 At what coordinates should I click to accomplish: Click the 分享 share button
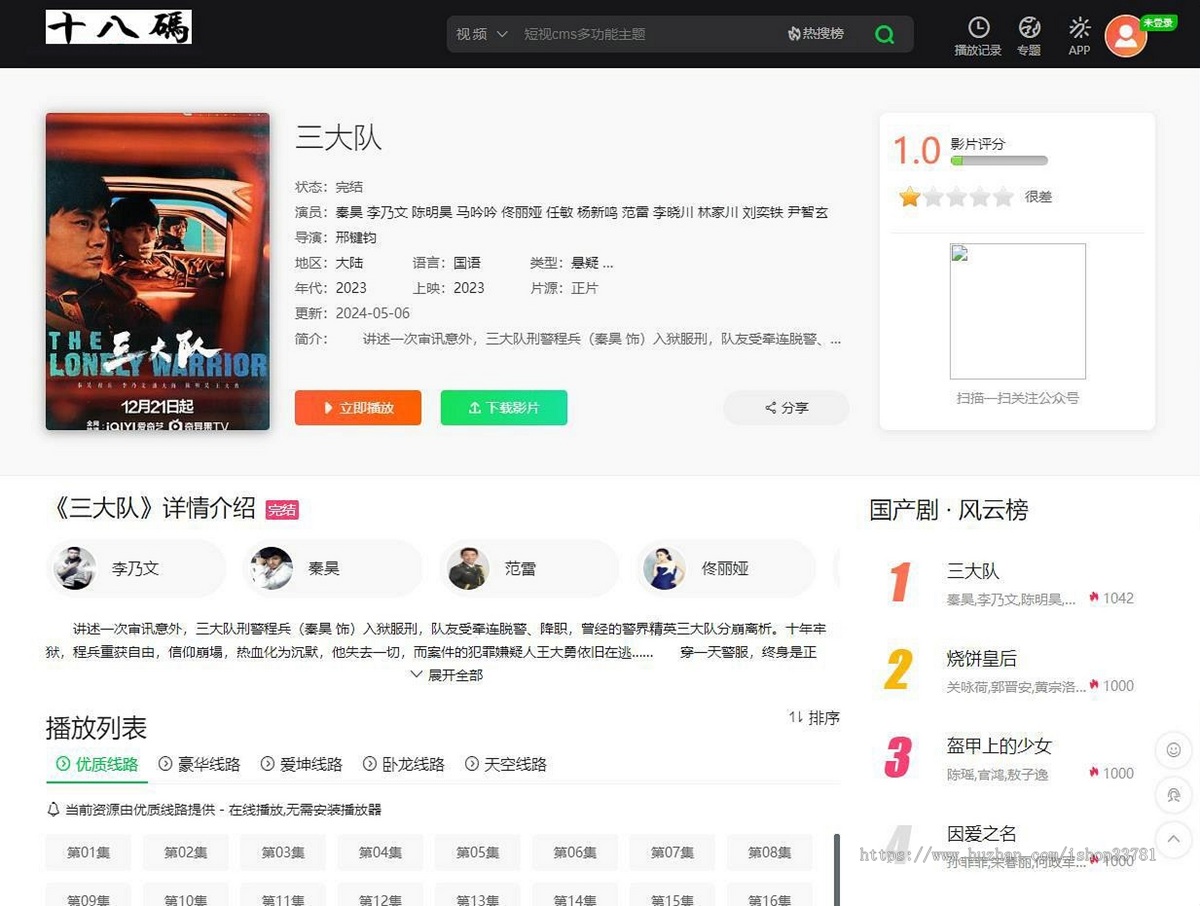pyautogui.click(x=786, y=408)
